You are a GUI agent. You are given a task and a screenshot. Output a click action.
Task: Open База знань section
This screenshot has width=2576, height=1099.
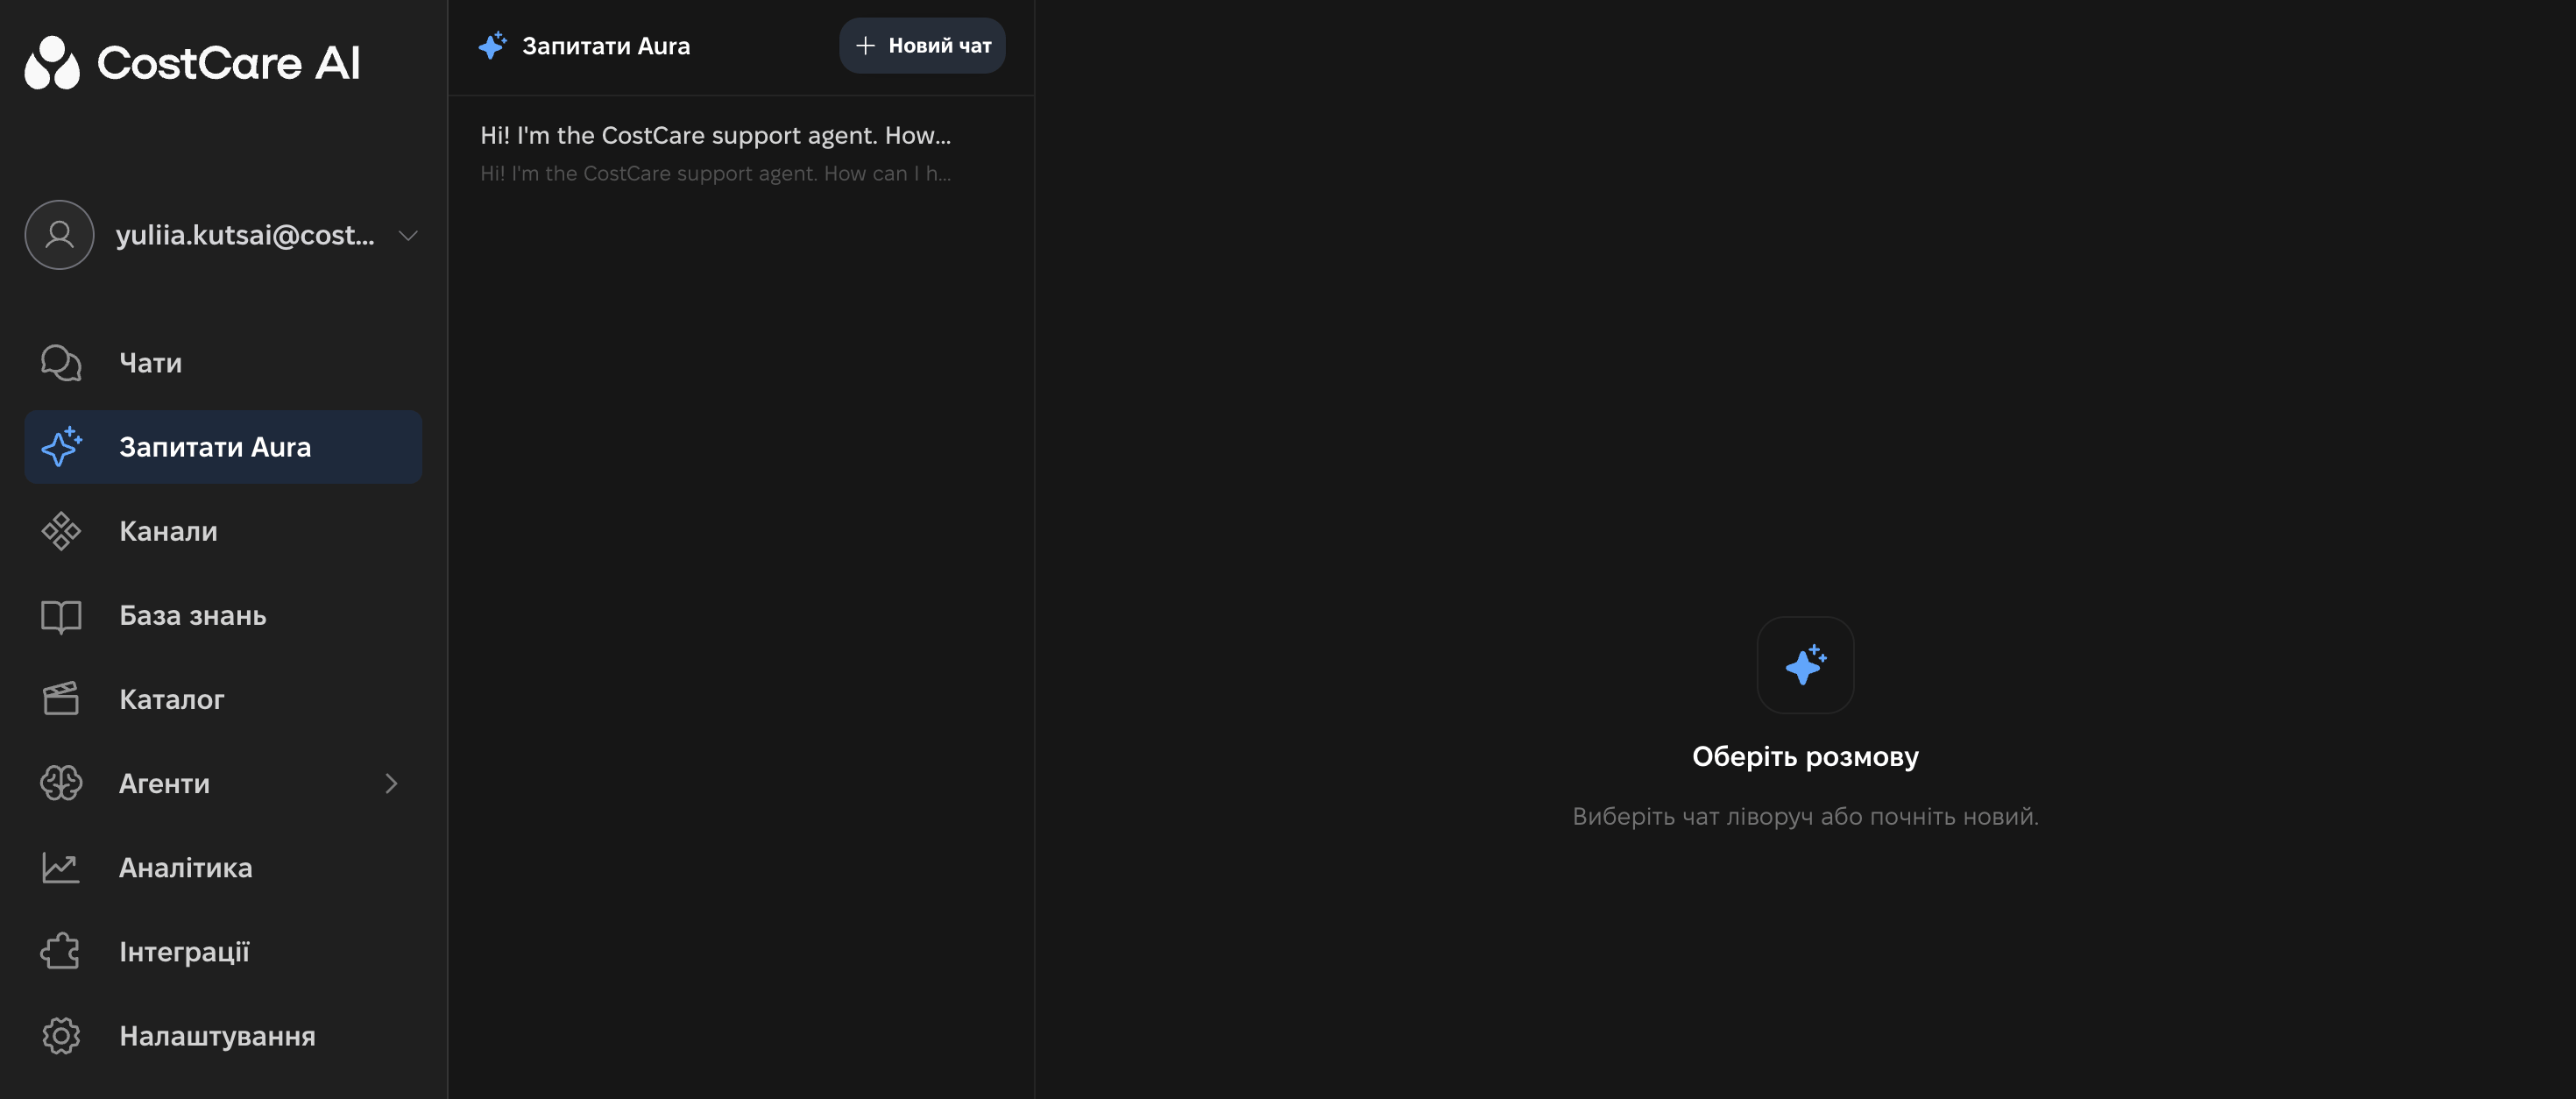(223, 616)
